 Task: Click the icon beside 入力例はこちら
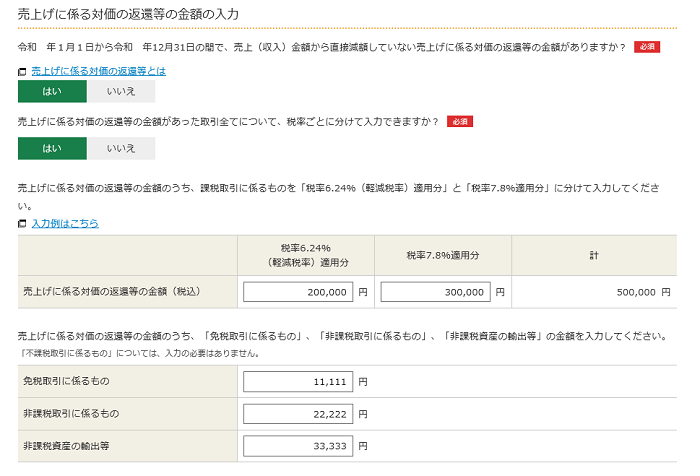(22, 224)
